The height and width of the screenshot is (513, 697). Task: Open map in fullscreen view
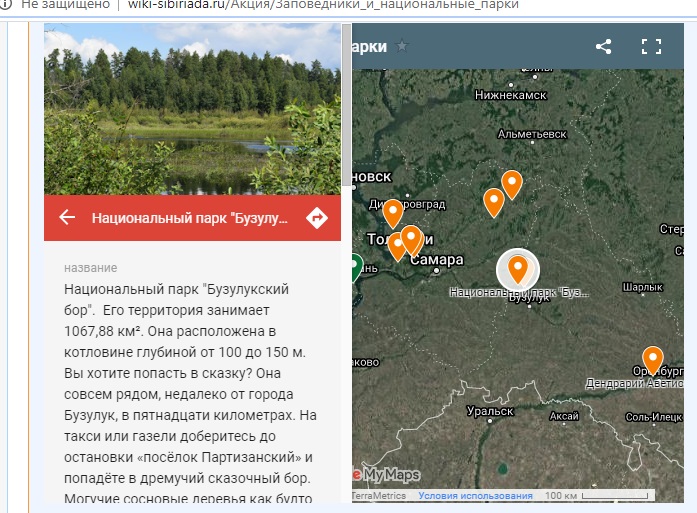[x=651, y=46]
